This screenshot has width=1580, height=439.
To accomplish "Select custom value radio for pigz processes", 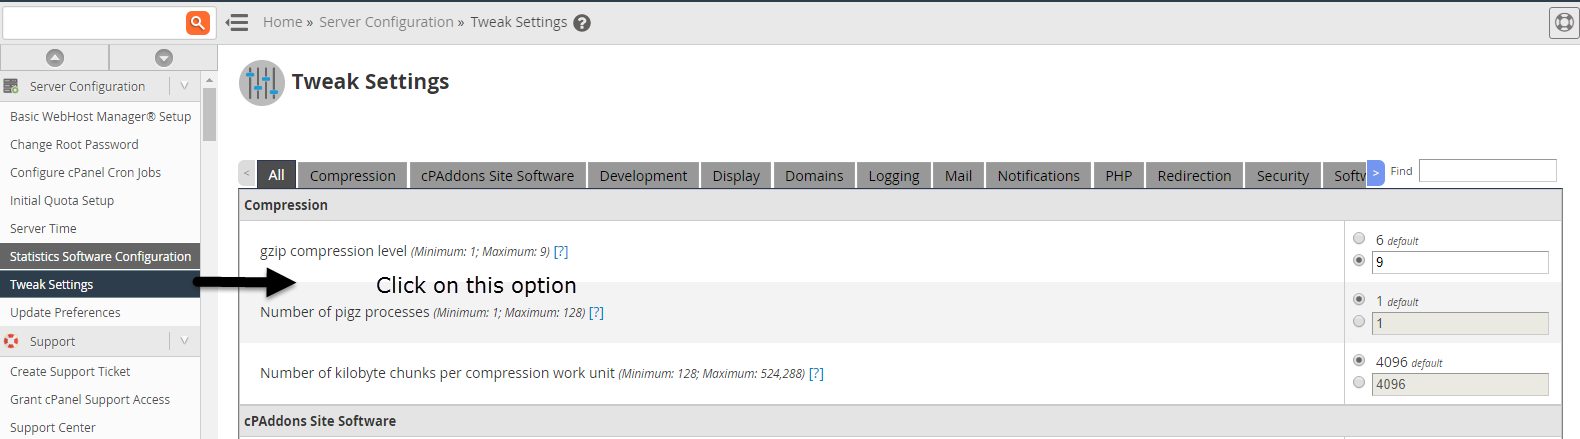I will tap(1359, 321).
